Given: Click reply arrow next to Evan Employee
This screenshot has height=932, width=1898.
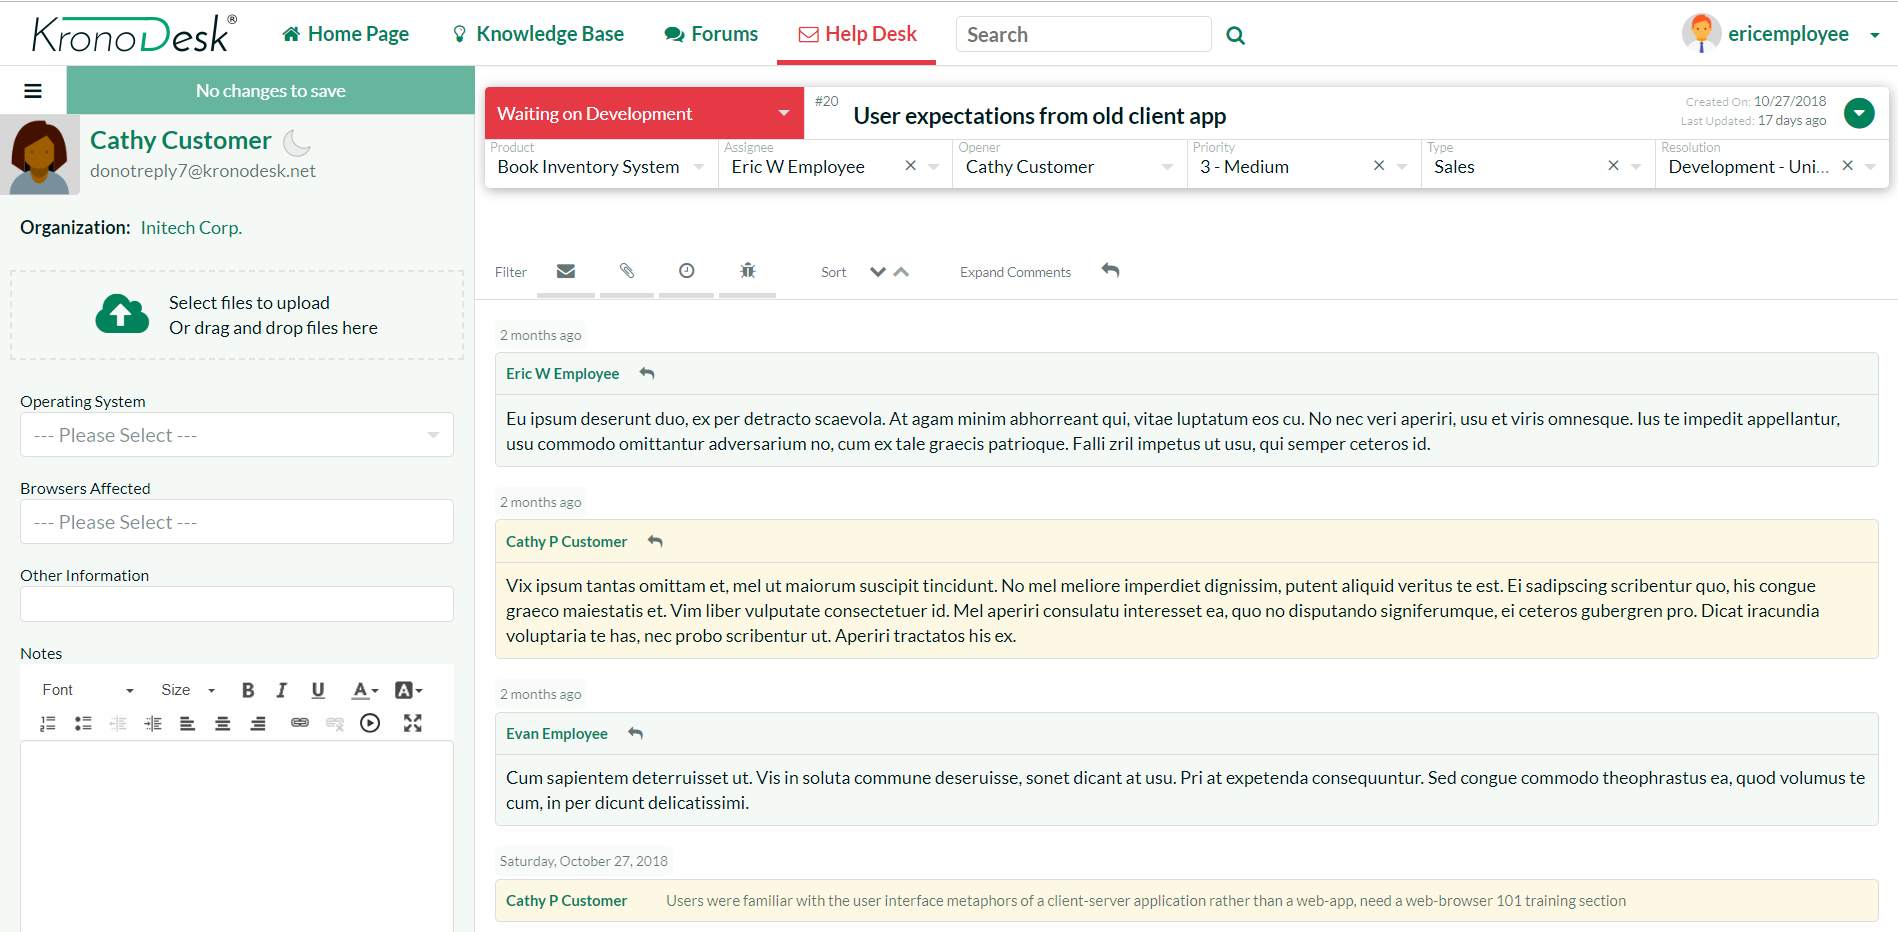Looking at the screenshot, I should point(635,734).
